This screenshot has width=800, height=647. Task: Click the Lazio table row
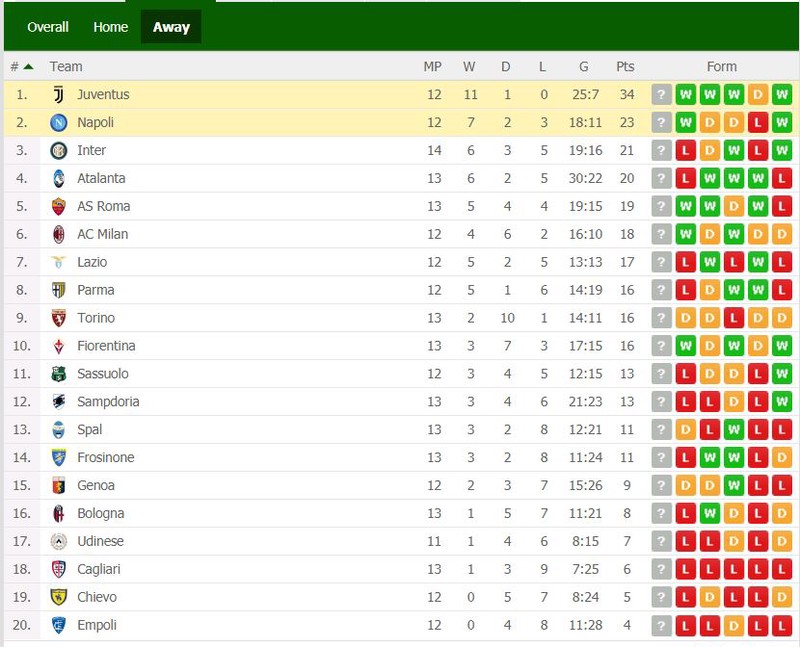[401, 262]
